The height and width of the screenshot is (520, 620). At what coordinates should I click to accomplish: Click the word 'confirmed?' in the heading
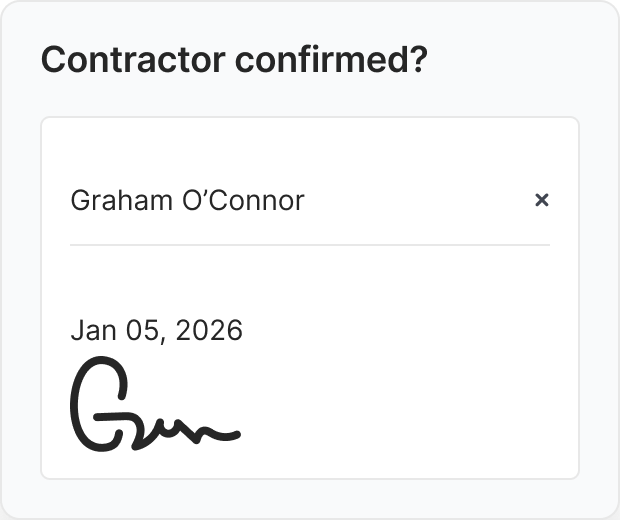332,61
